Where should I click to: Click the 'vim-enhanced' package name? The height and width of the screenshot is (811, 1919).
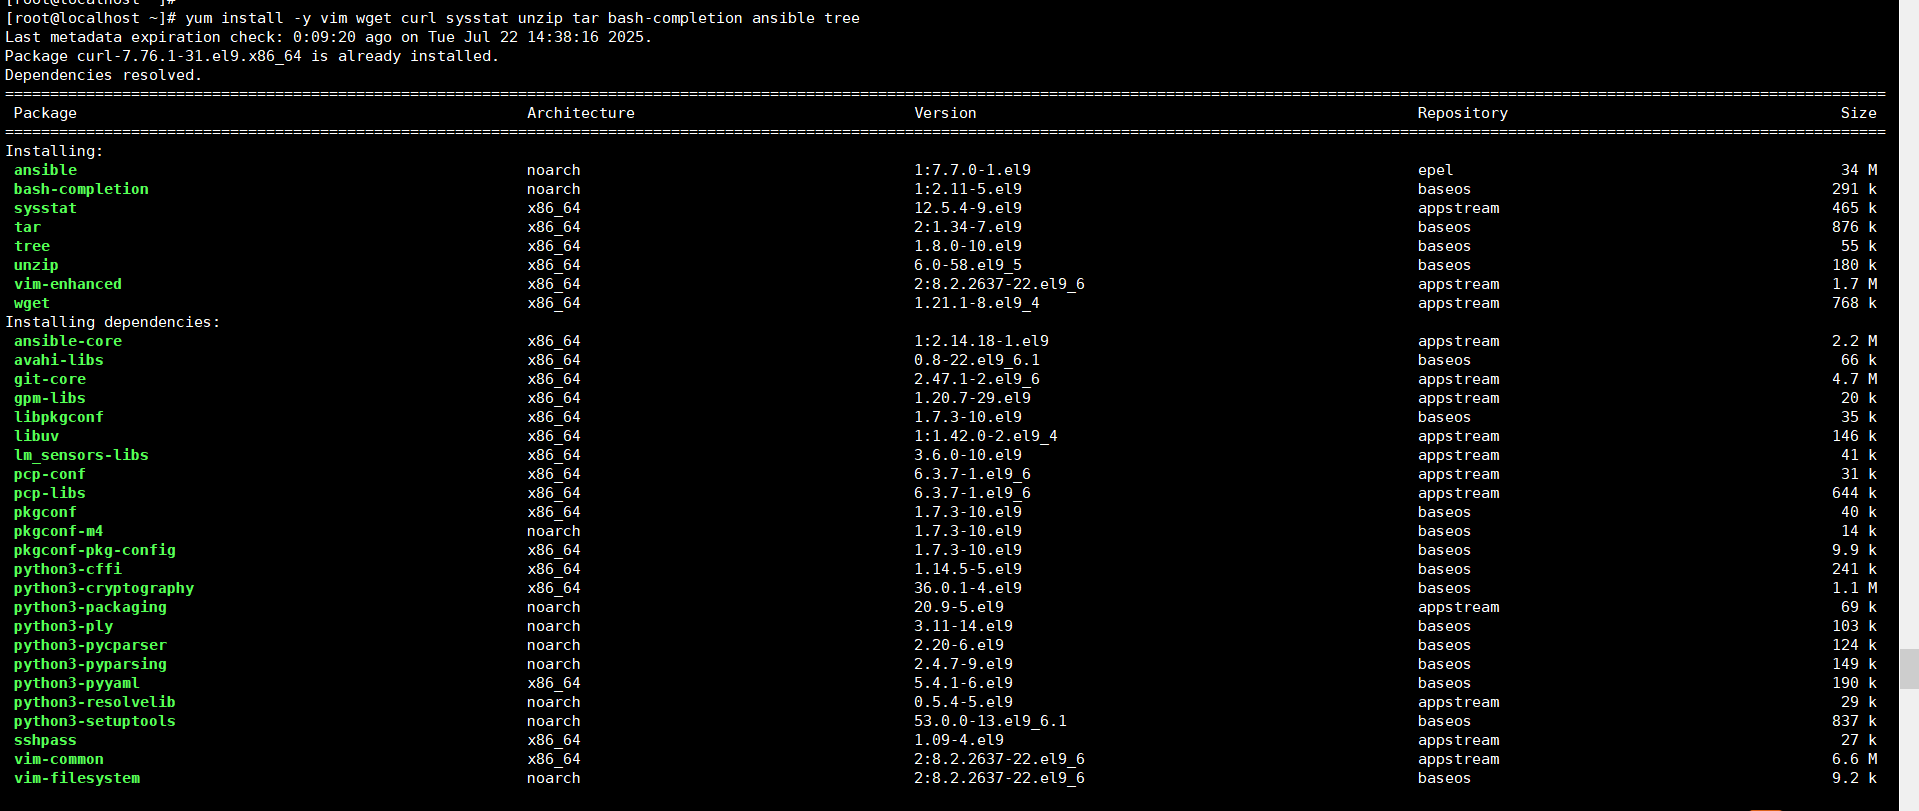68,284
